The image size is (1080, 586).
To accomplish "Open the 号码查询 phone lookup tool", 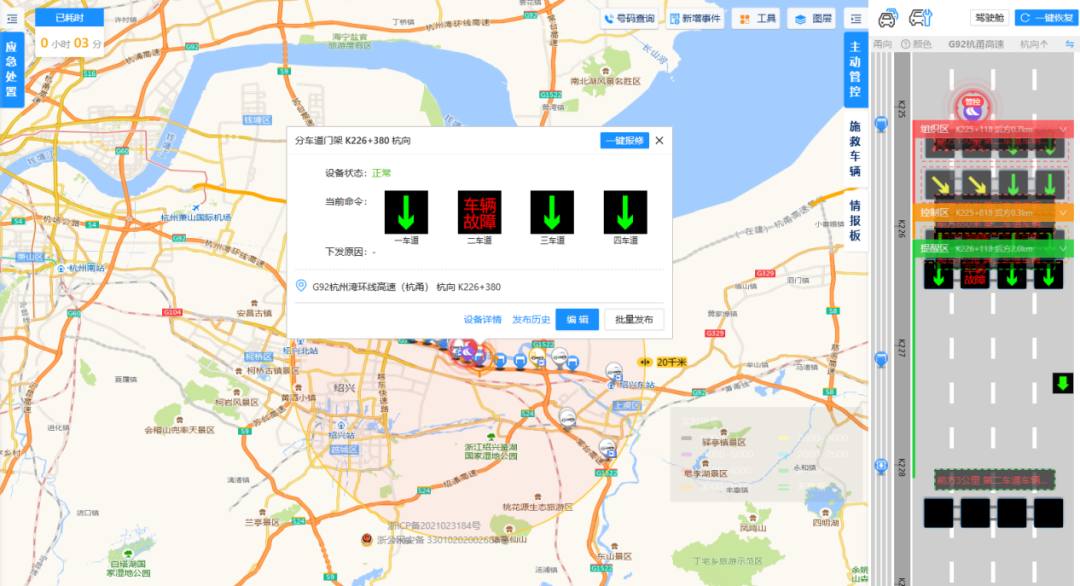I will pyautogui.click(x=629, y=19).
